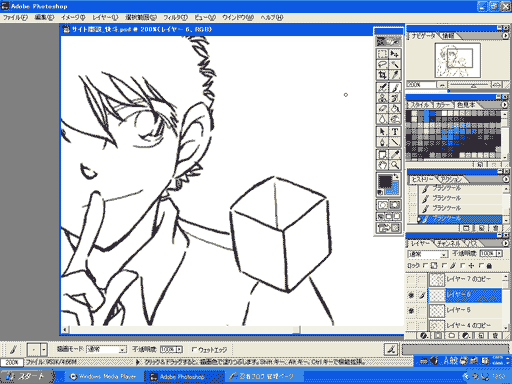Open the Layers panel menu arrow
512x384 pixels.
[506, 243]
